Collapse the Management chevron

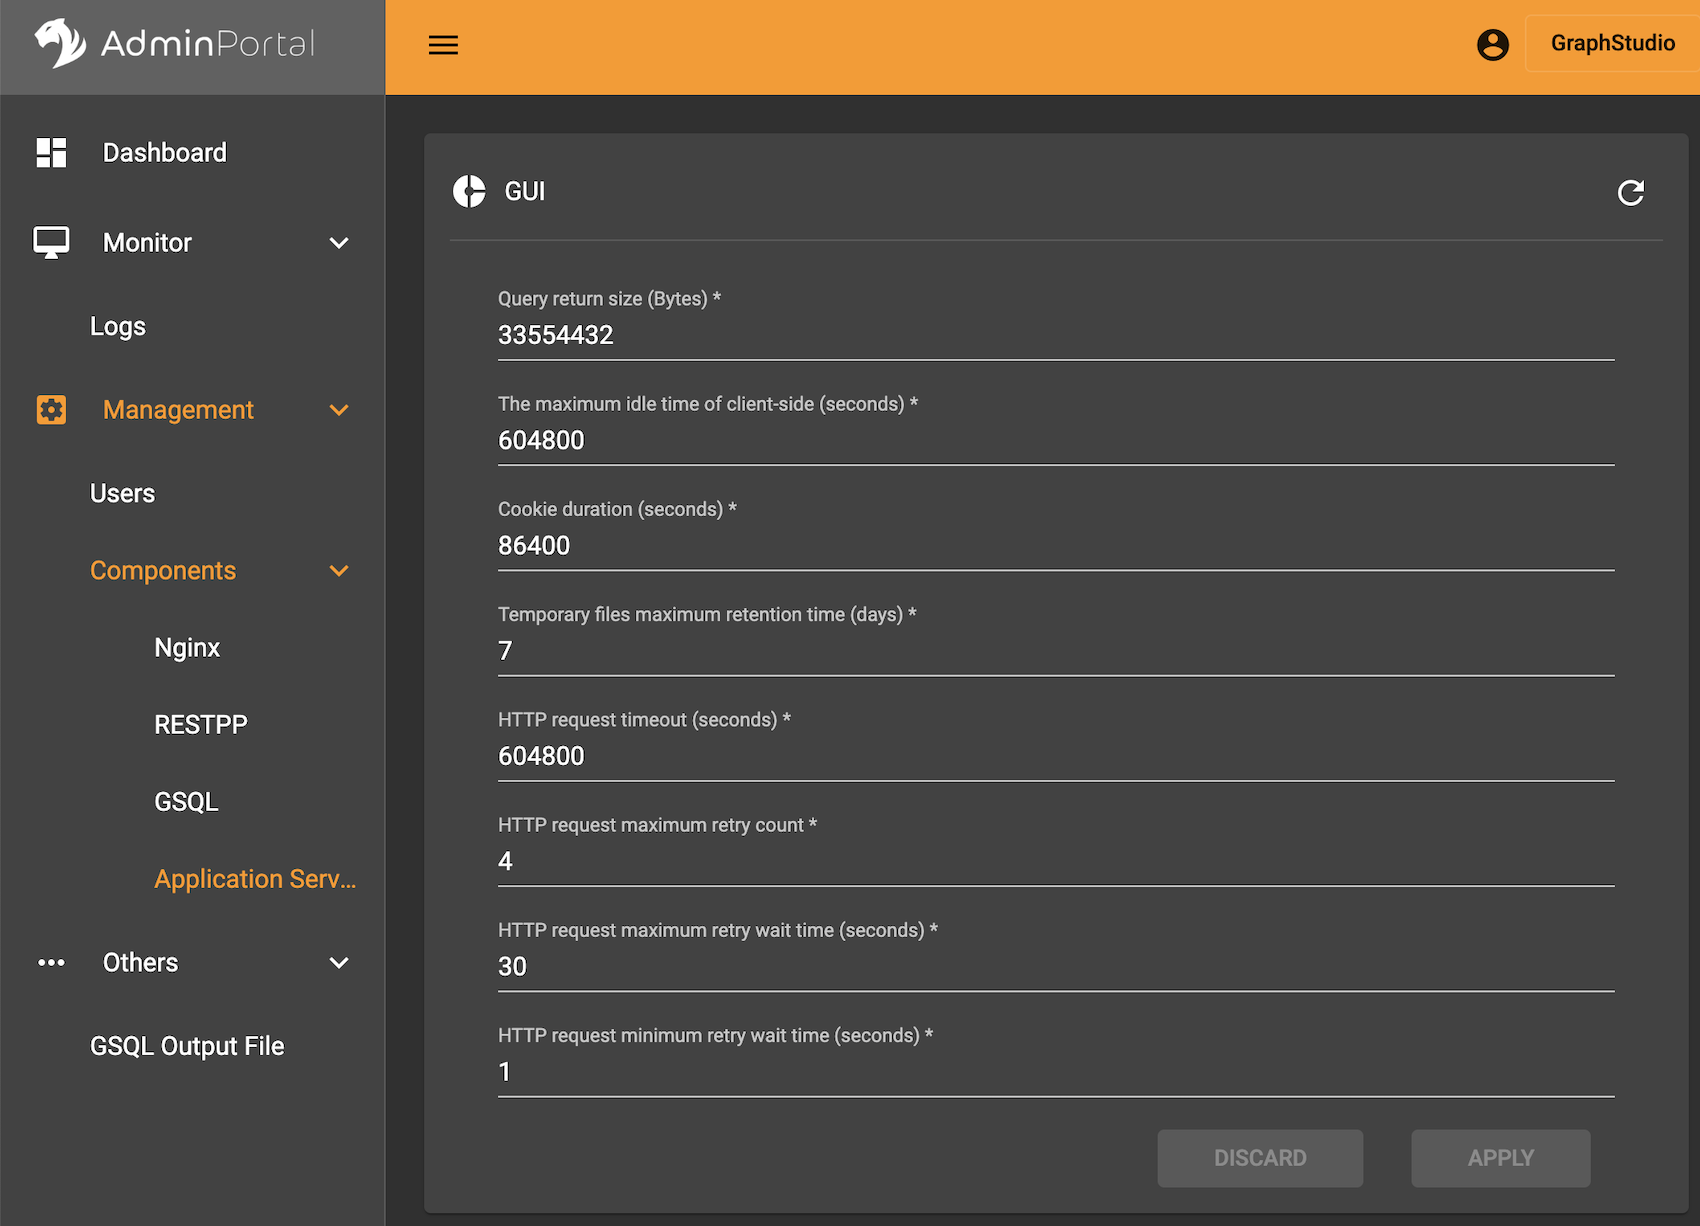pyautogui.click(x=339, y=410)
